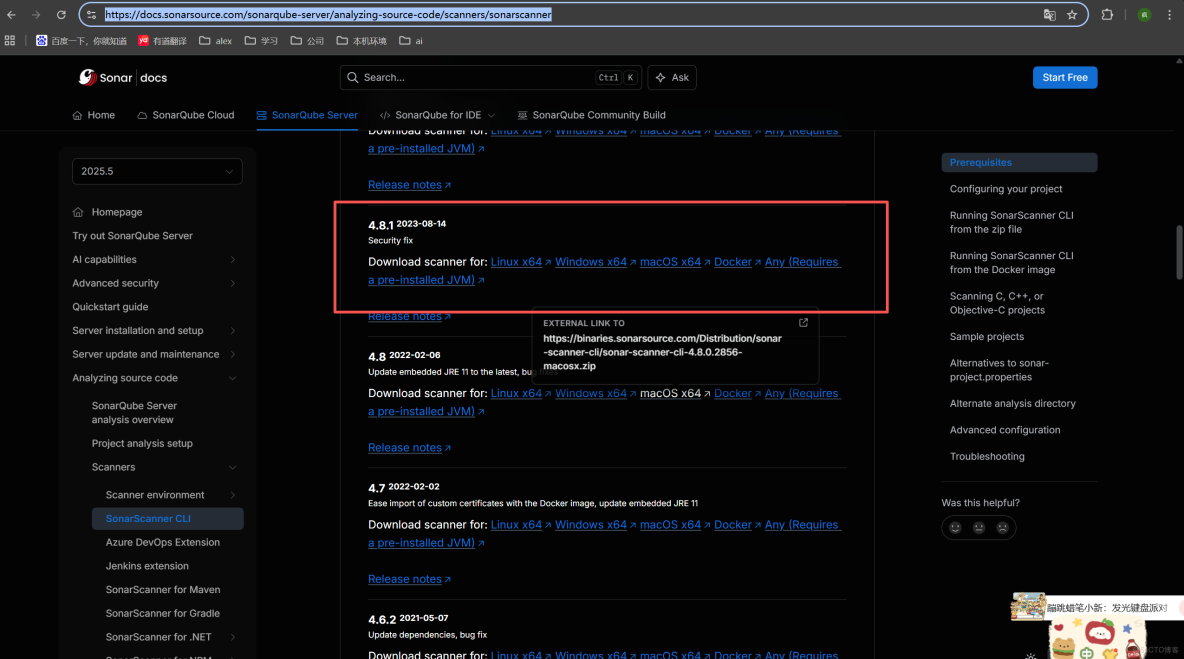
Task: Click the Homepage house icon in the sidebar
Action: pos(78,212)
